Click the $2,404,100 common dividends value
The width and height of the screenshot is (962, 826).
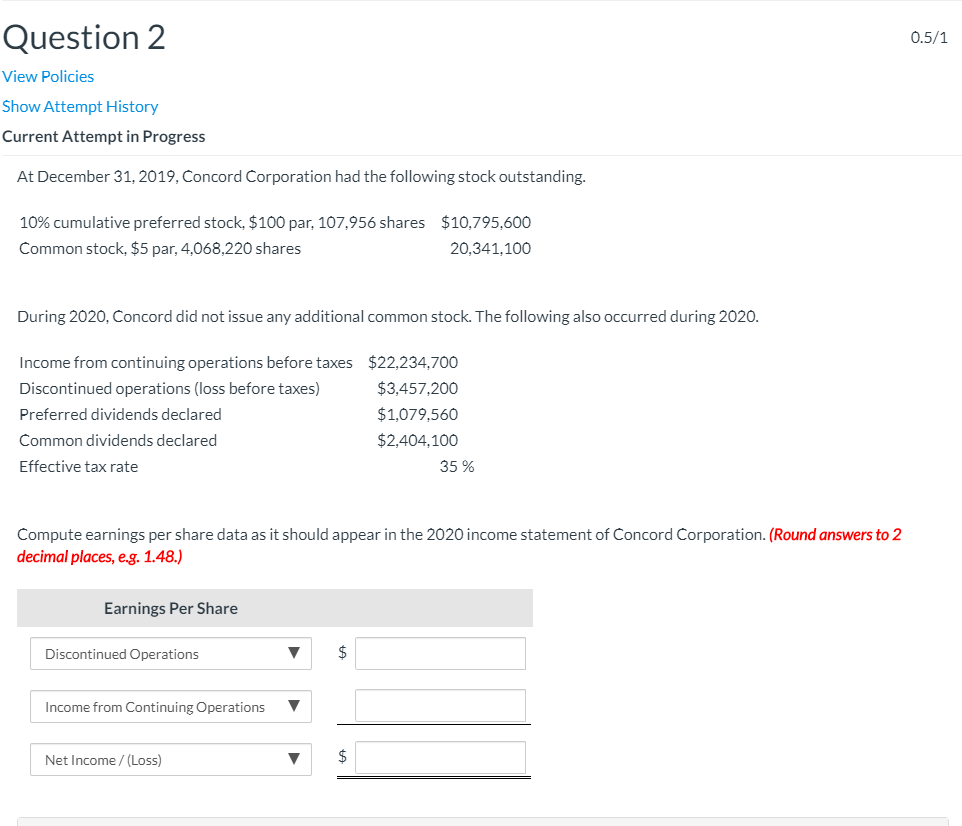pyautogui.click(x=417, y=441)
